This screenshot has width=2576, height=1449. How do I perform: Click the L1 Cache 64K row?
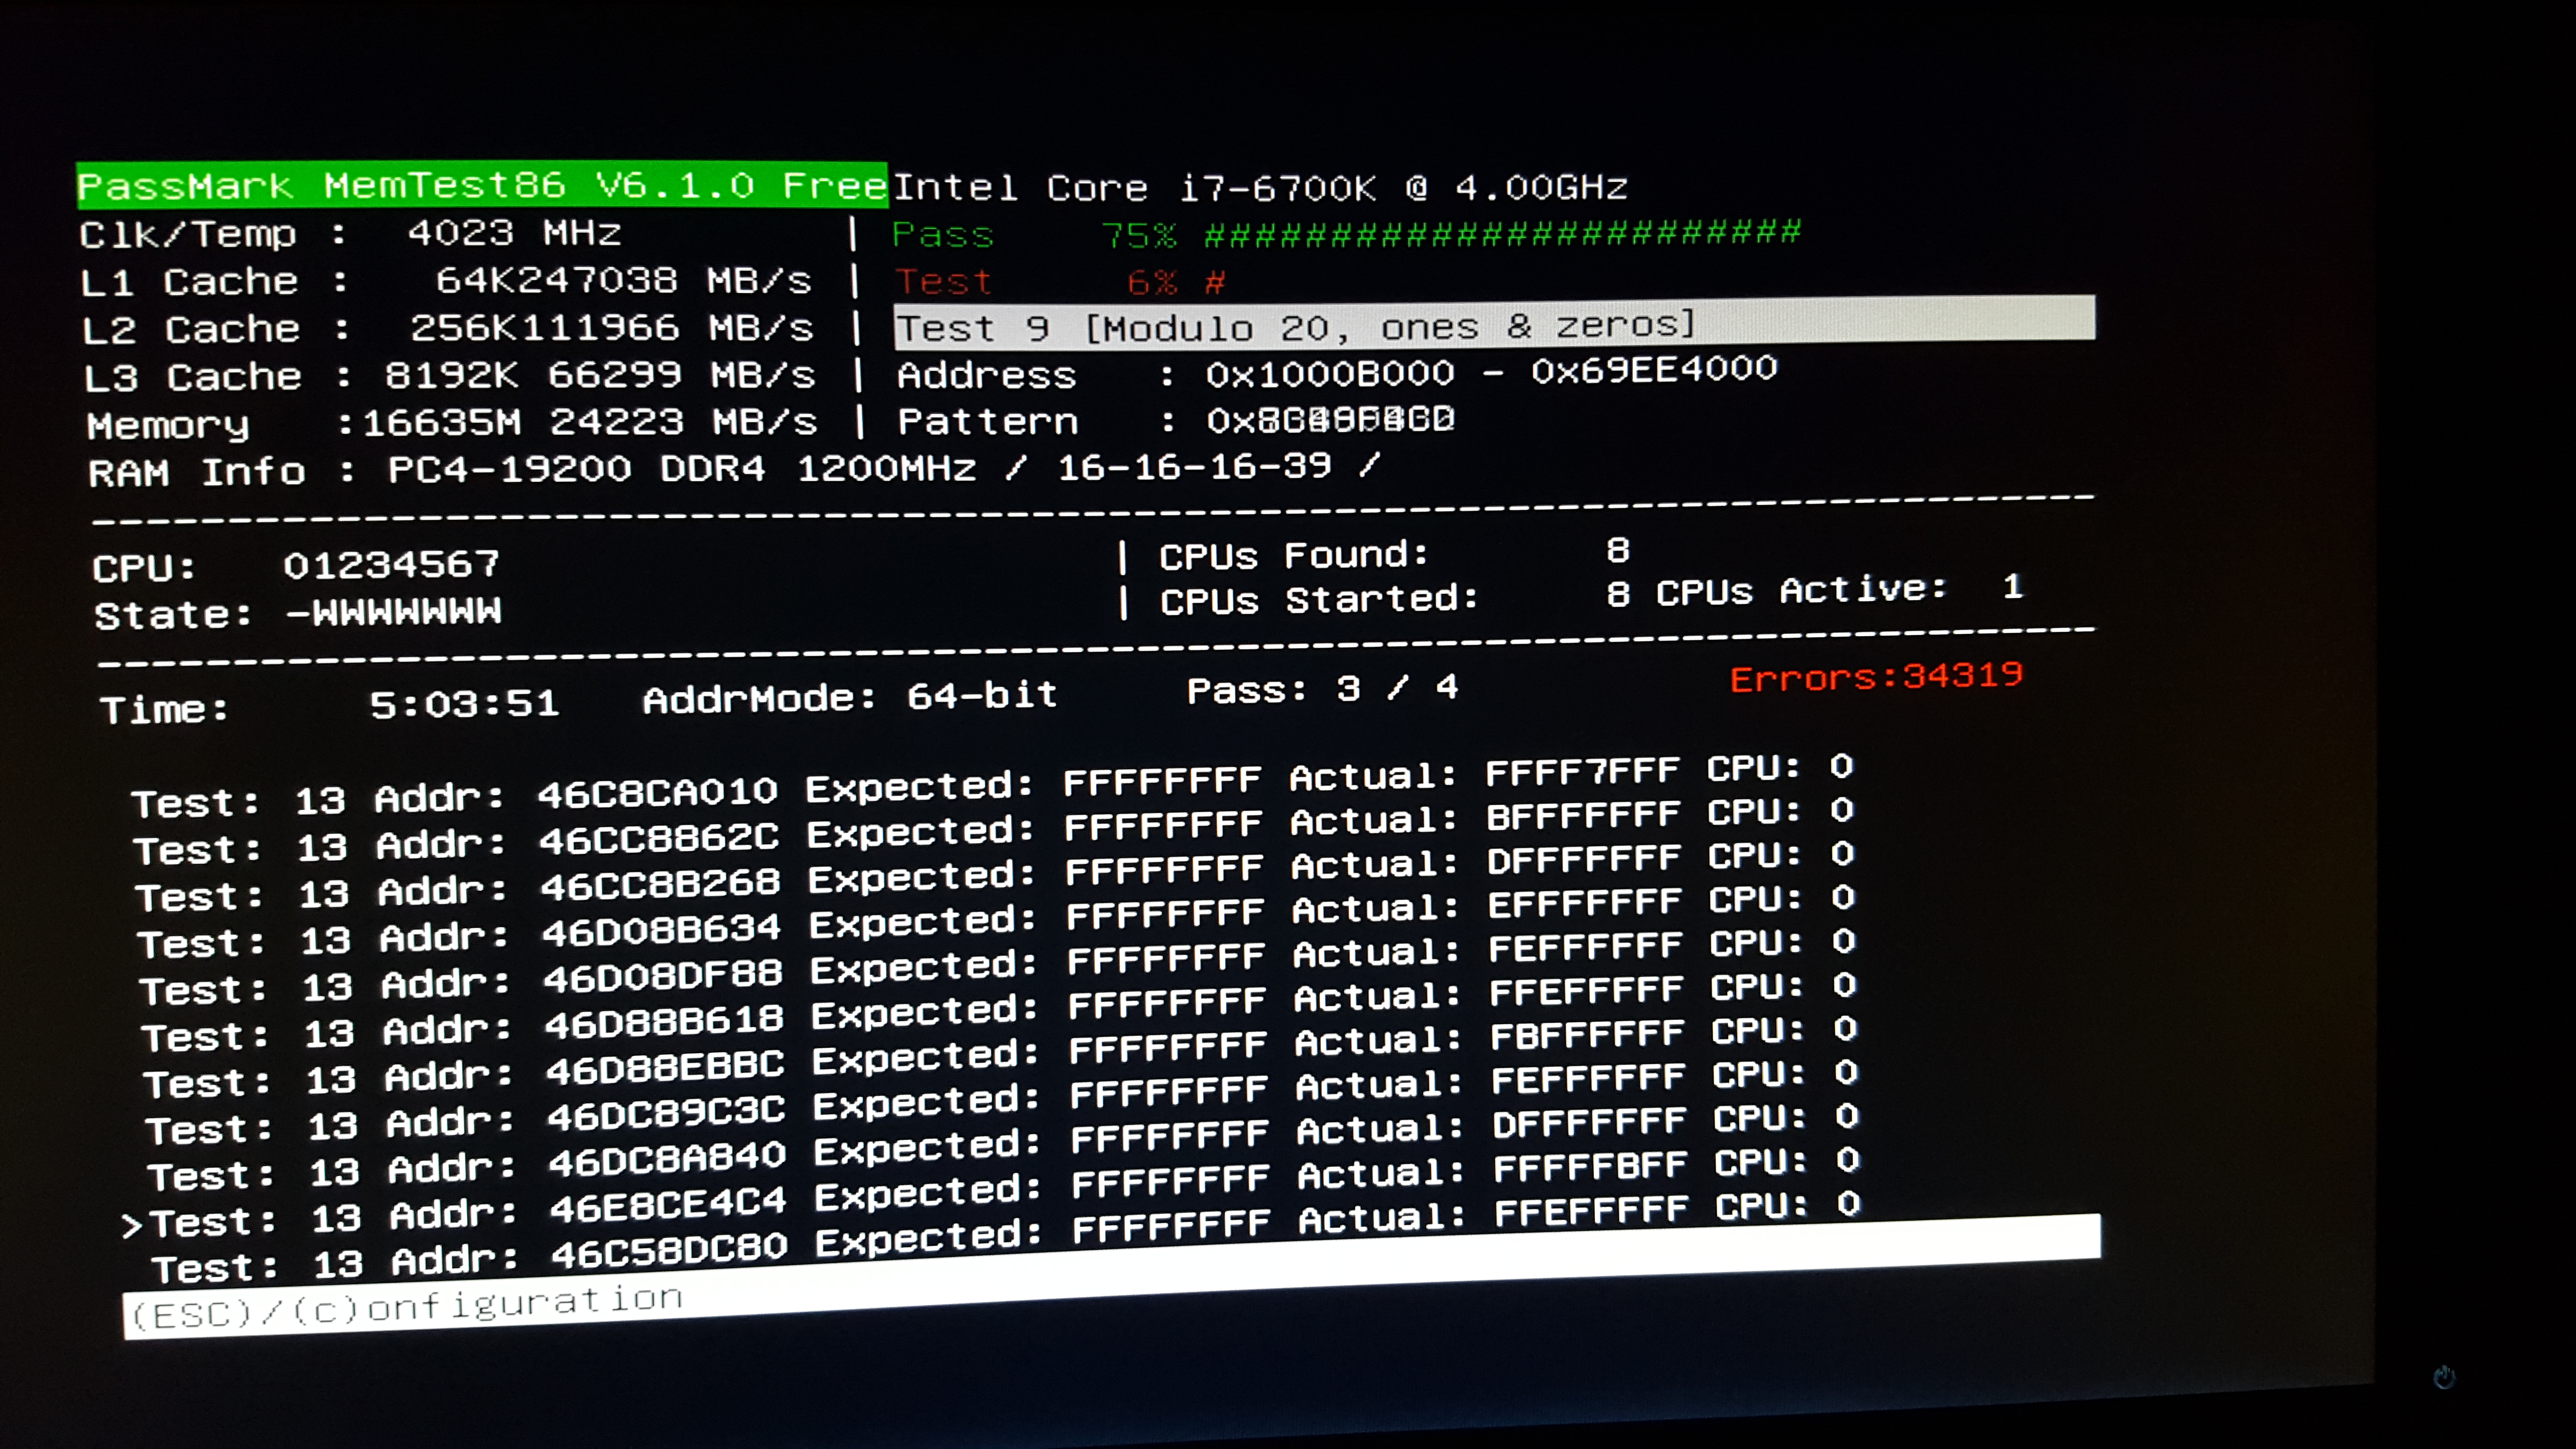(x=446, y=281)
